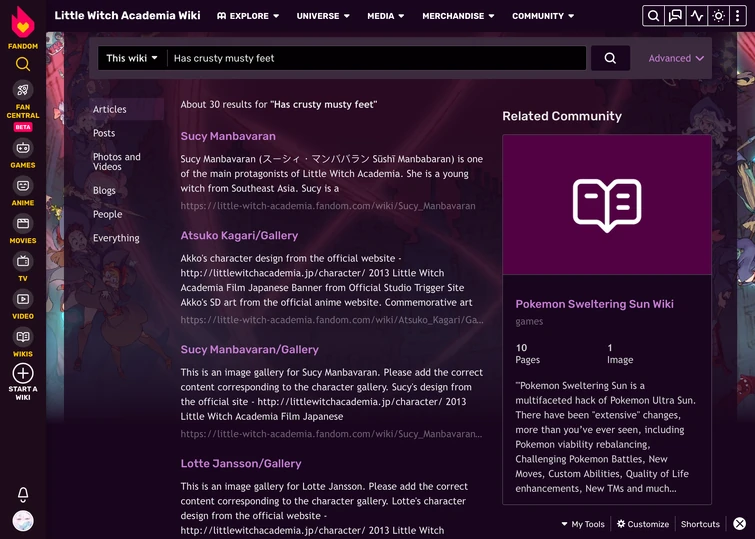Open the recent wiki activity icon
The image size is (755, 539).
pyautogui.click(x=697, y=16)
